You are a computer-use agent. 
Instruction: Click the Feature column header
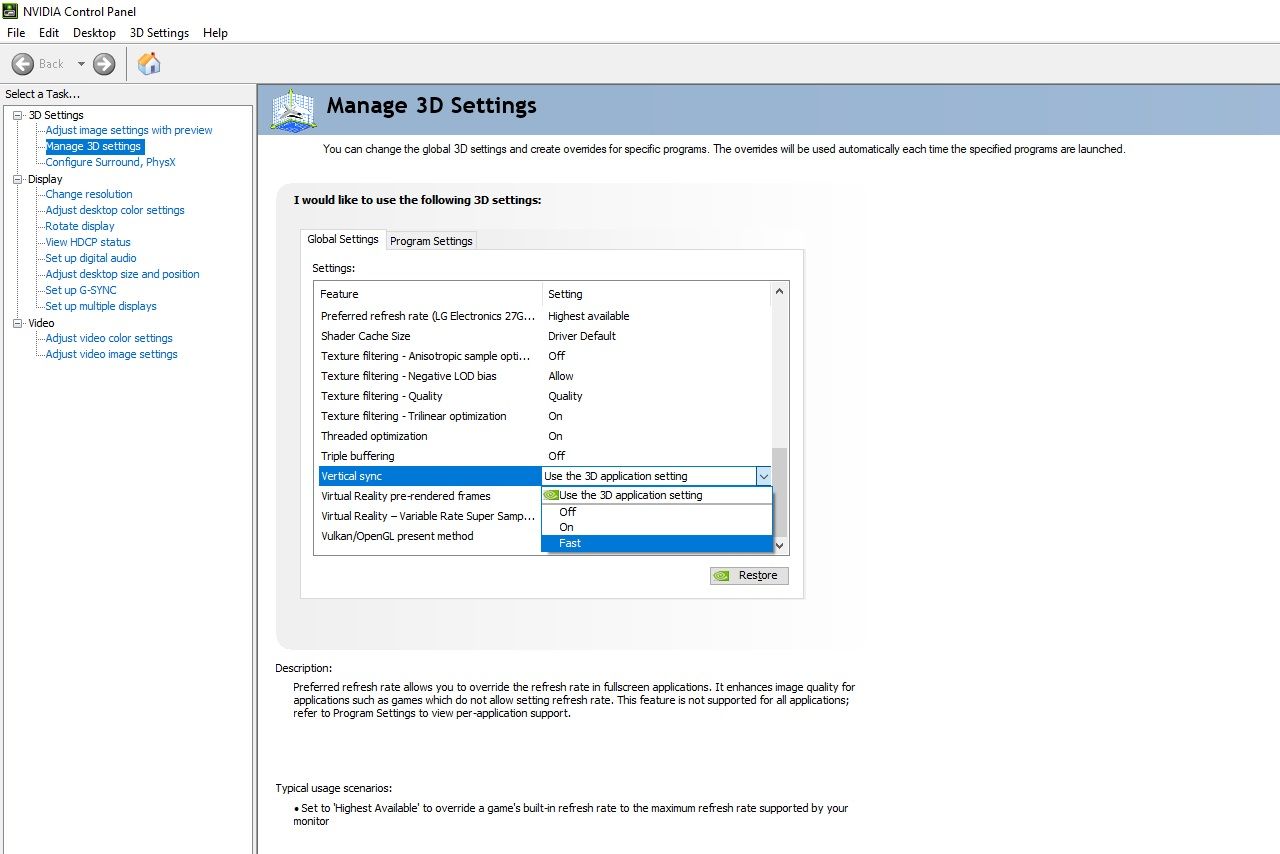pos(429,294)
